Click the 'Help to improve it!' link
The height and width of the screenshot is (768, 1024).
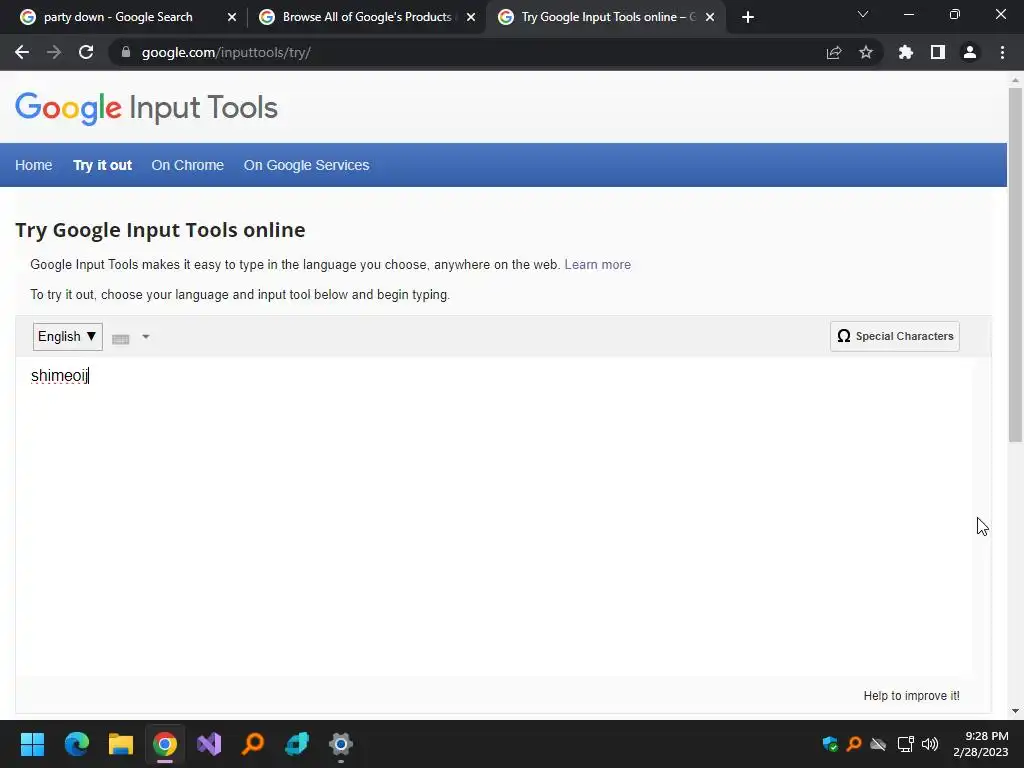[912, 696]
